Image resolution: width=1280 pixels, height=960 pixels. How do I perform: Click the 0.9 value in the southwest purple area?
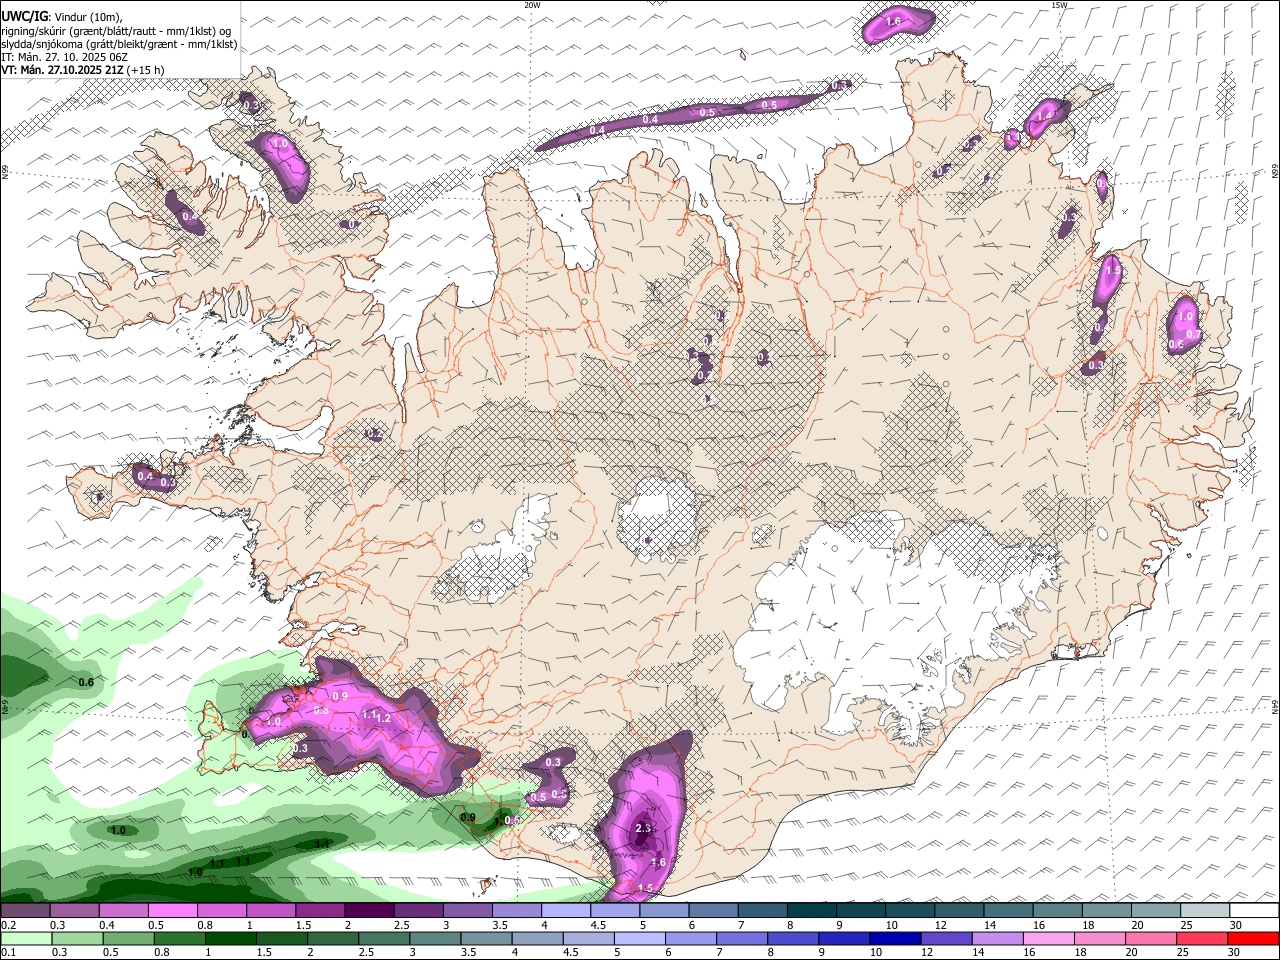click(x=340, y=697)
